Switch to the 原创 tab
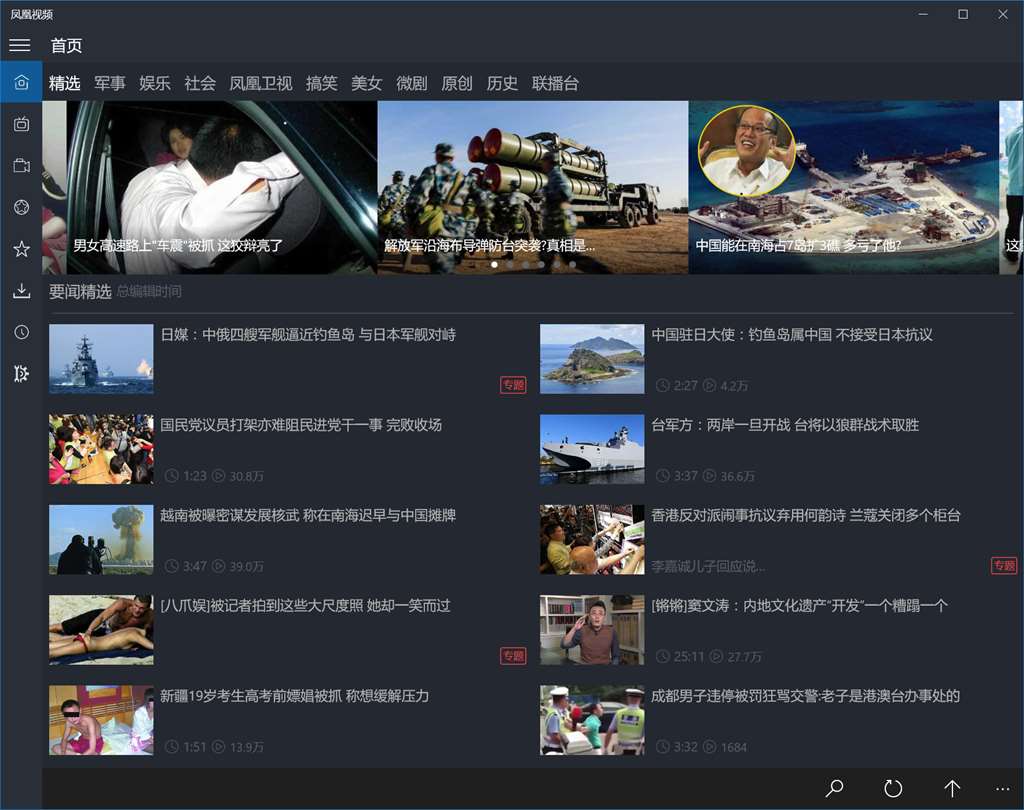This screenshot has width=1024, height=810. click(x=456, y=84)
